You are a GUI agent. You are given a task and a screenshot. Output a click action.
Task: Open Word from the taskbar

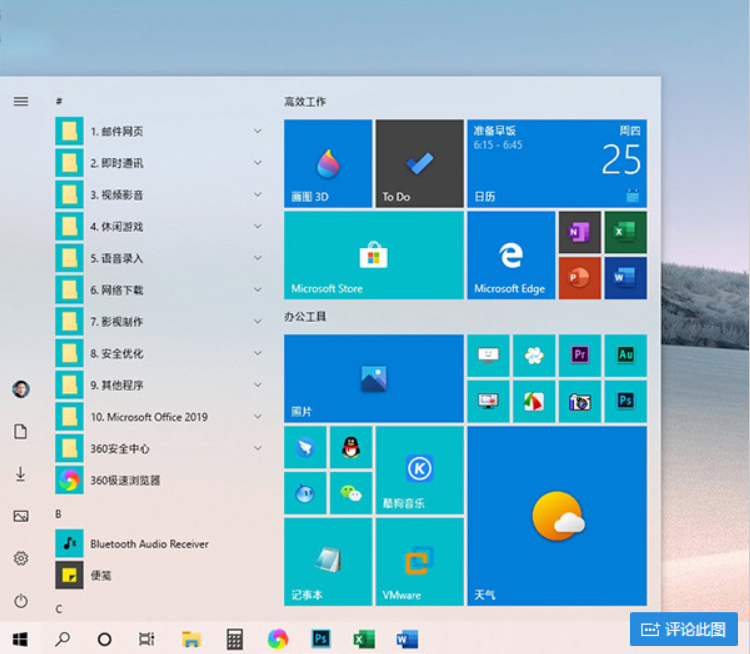[x=407, y=639]
